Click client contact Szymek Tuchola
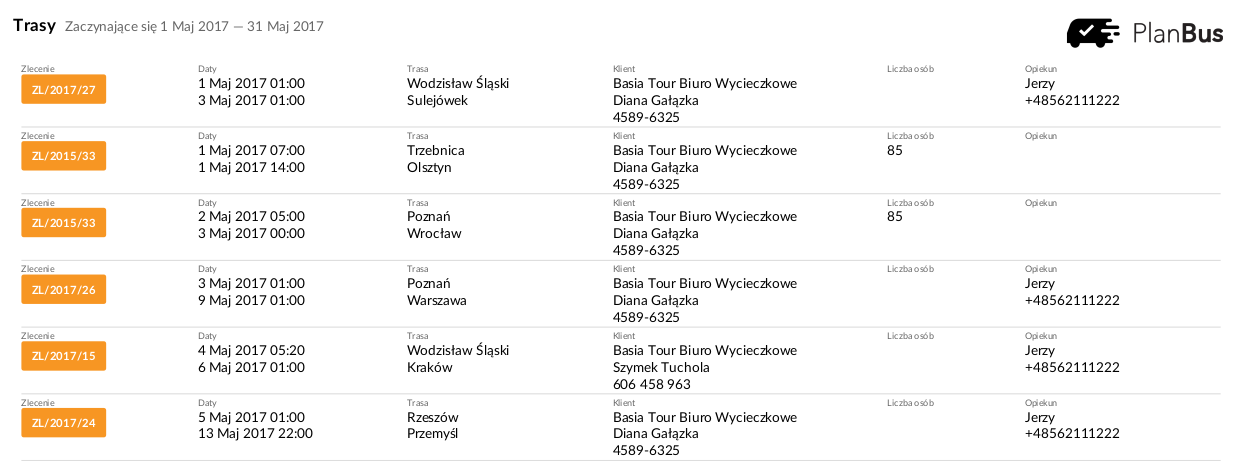Screen dimensions: 1237x461 (x=661, y=367)
